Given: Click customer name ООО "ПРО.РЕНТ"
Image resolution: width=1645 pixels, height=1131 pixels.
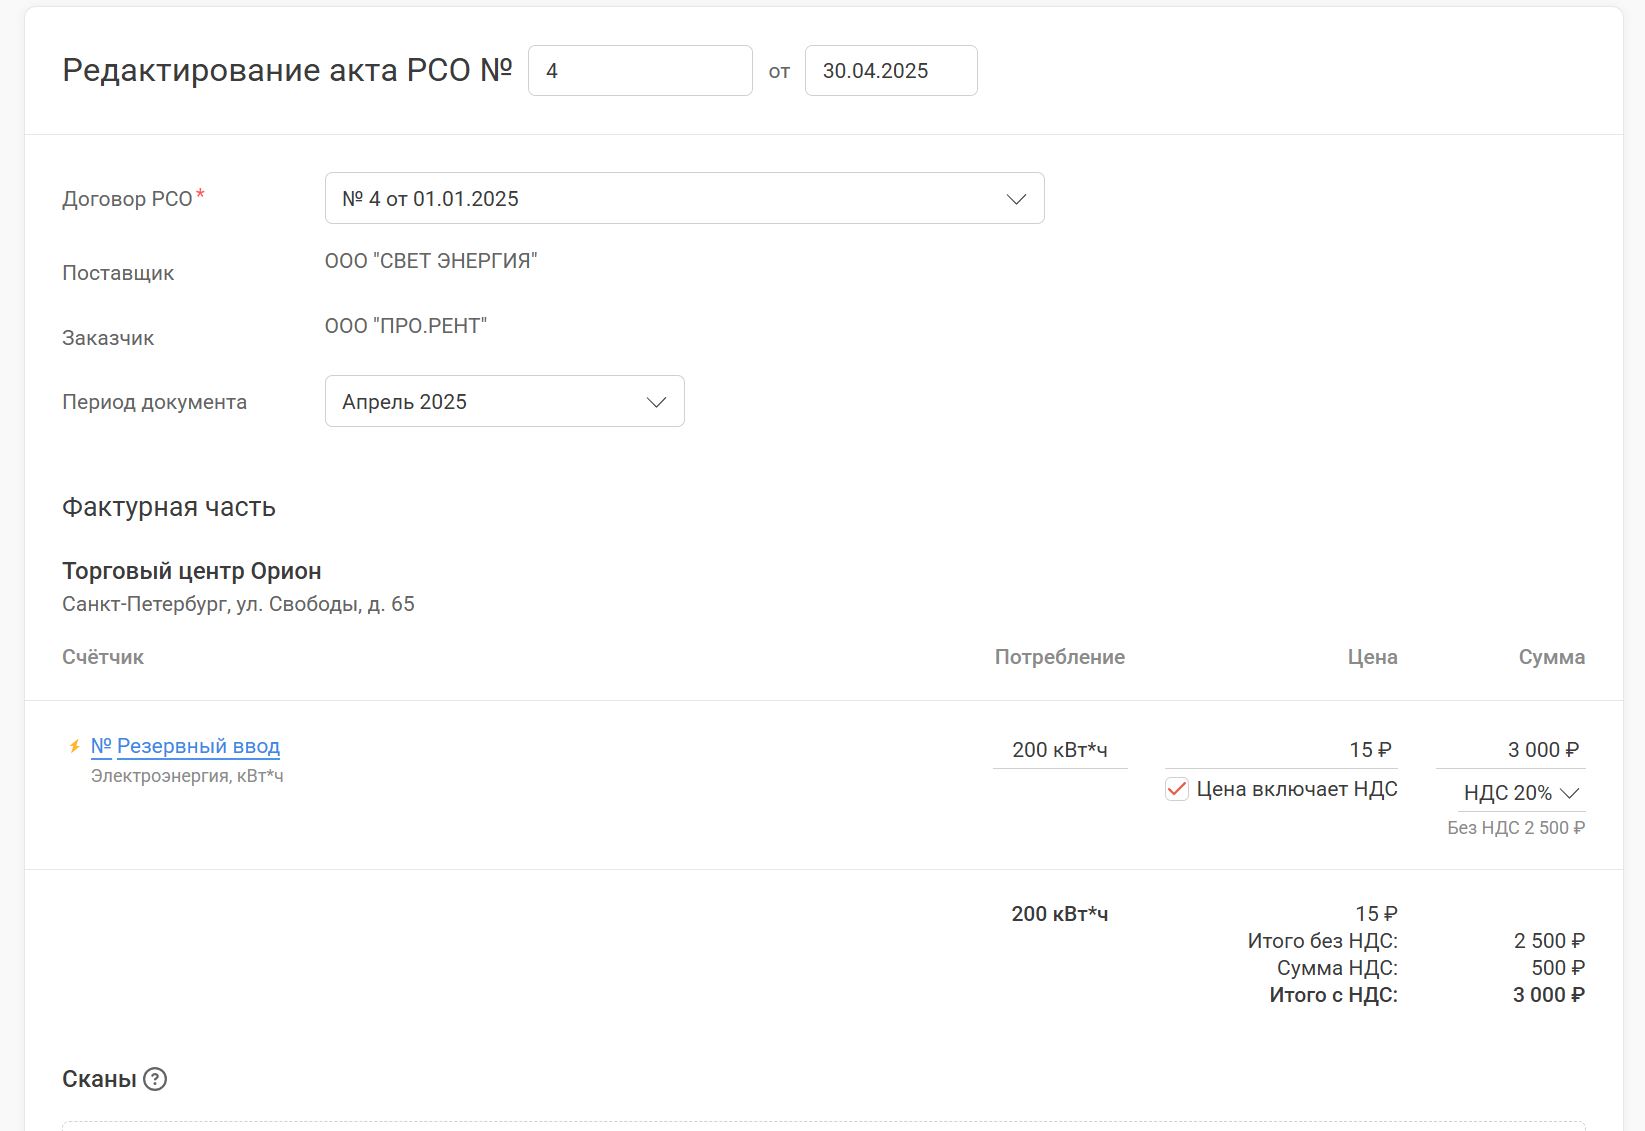Looking at the screenshot, I should (406, 326).
